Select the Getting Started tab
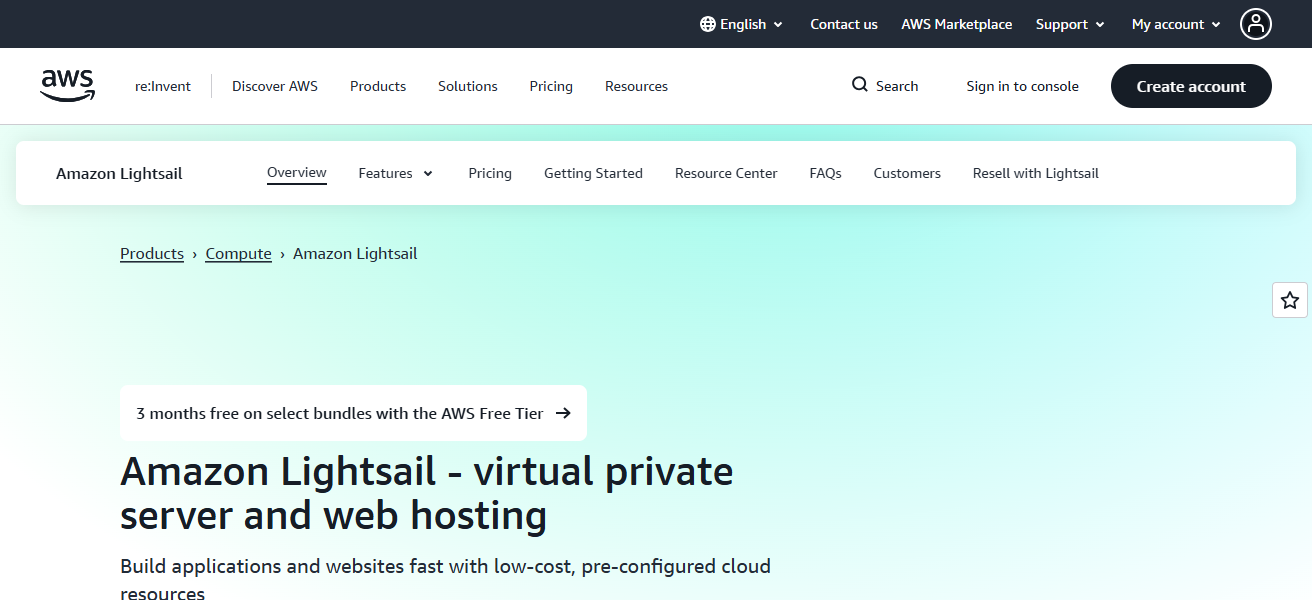This screenshot has width=1312, height=600. (593, 173)
